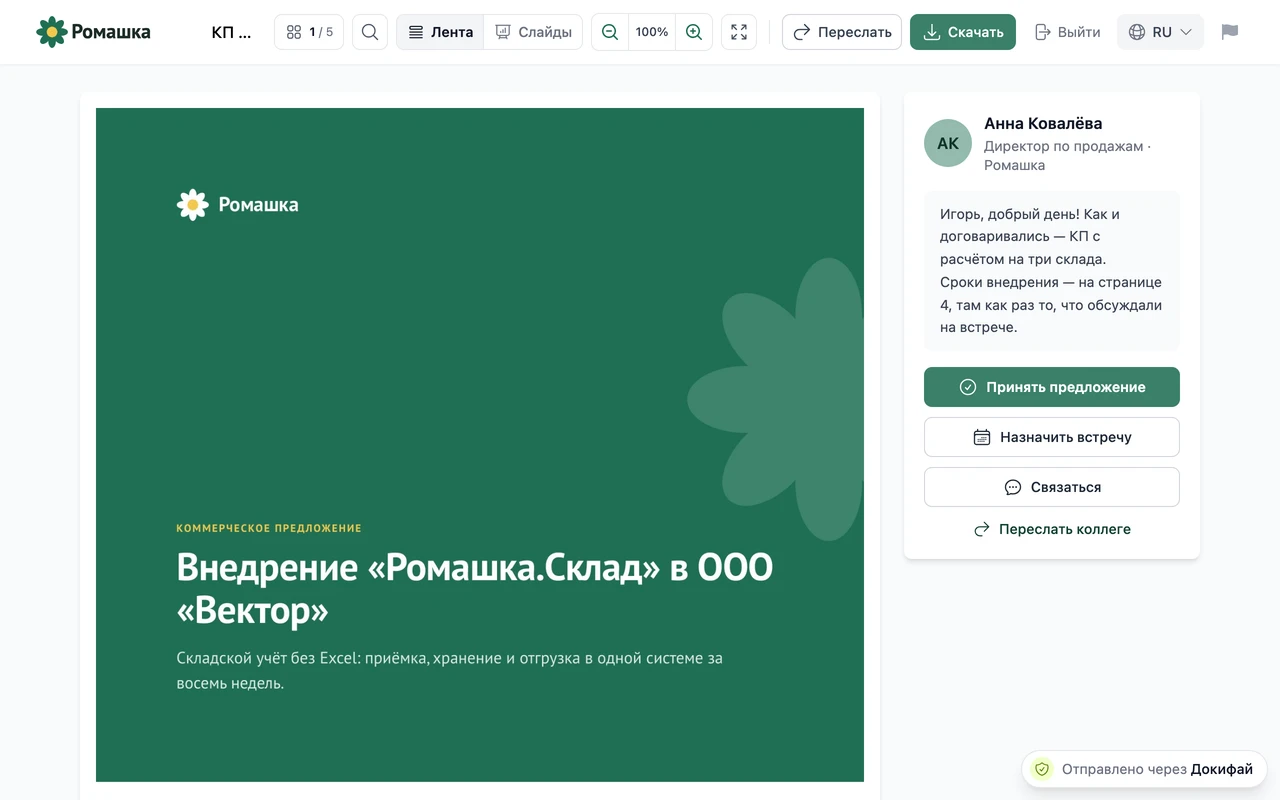Download the document with Скачать

point(963,32)
